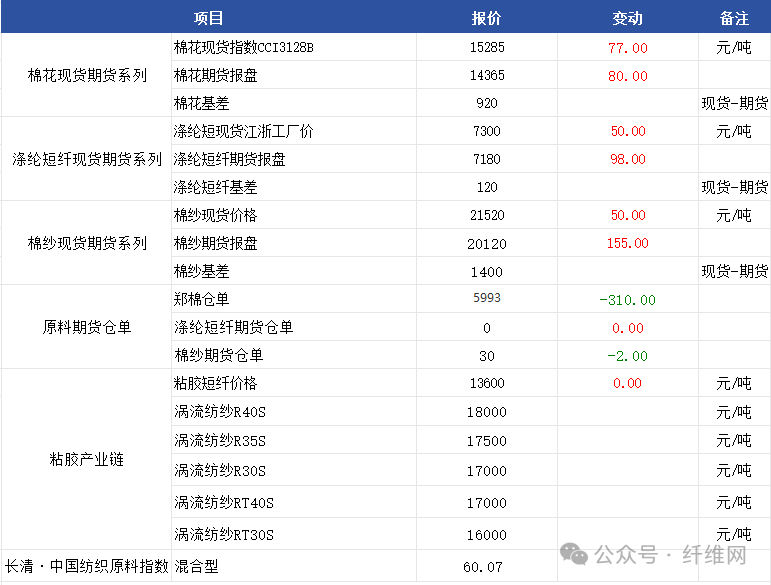The width and height of the screenshot is (771, 585).
Task: Select the basis value 920
Action: tap(487, 103)
